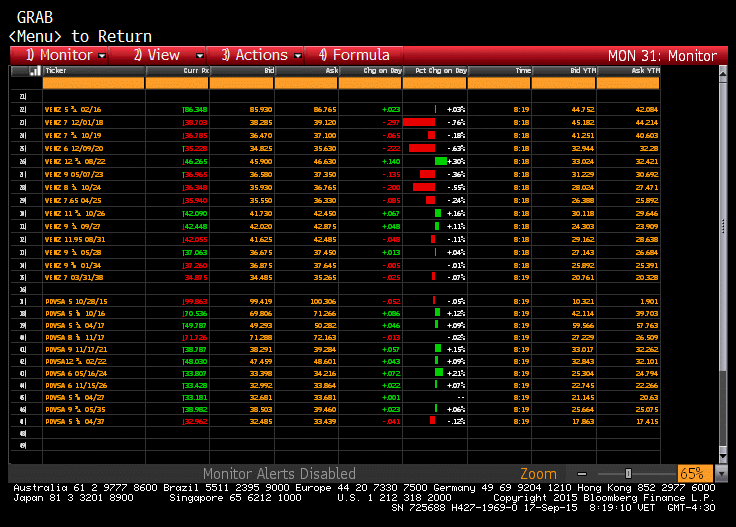This screenshot has width=736, height=527.
Task: Click the Monitor Alerts Disabled status text
Action: coord(279,474)
